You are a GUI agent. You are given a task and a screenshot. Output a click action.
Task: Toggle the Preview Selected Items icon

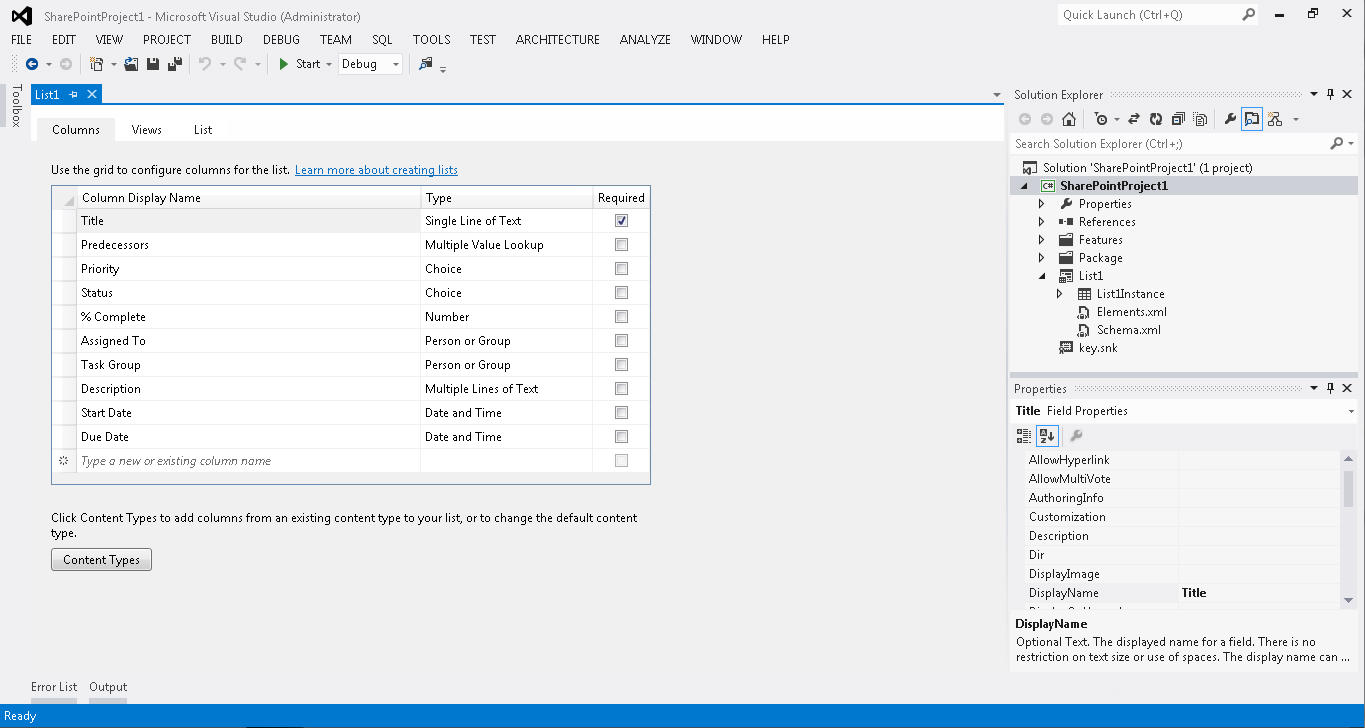coord(1251,119)
